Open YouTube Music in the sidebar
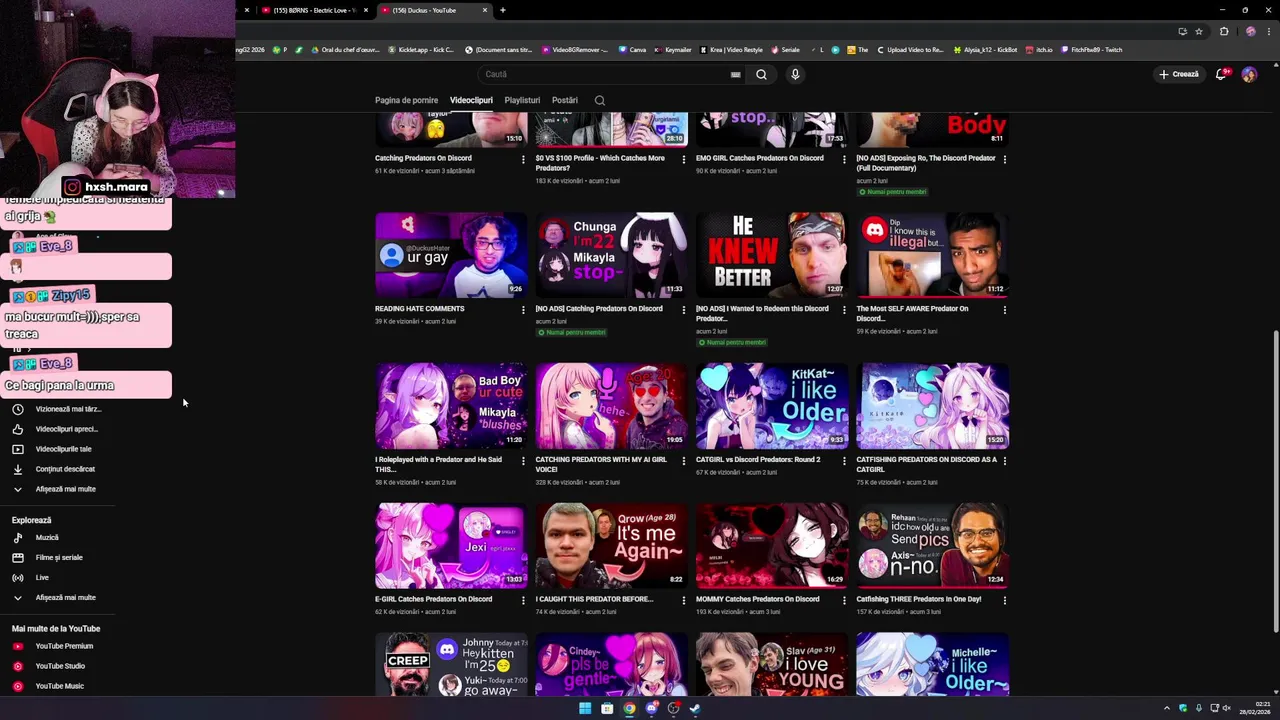 click(59, 686)
